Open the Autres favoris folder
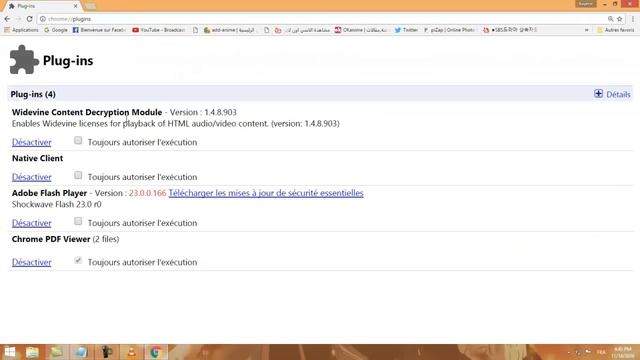Screen dimensions: 640x360 [616, 30]
